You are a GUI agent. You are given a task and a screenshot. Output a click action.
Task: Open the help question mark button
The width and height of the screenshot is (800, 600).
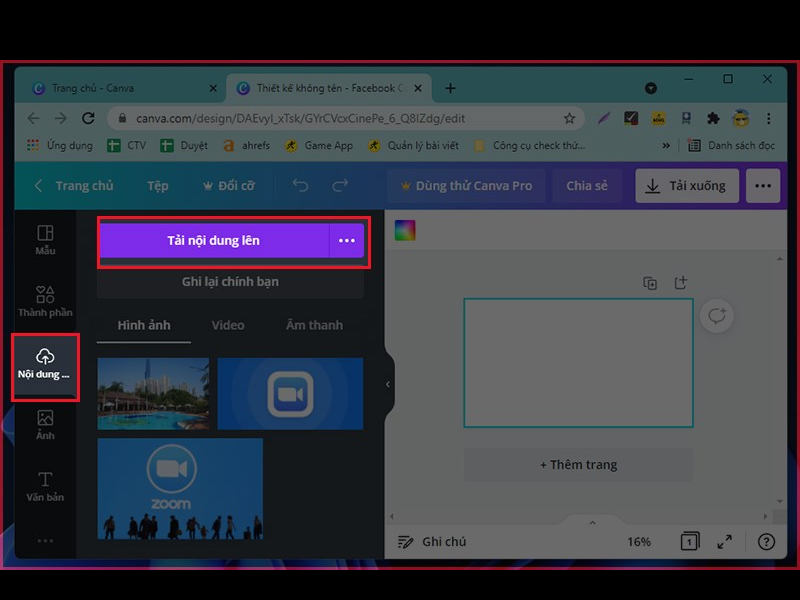click(766, 542)
